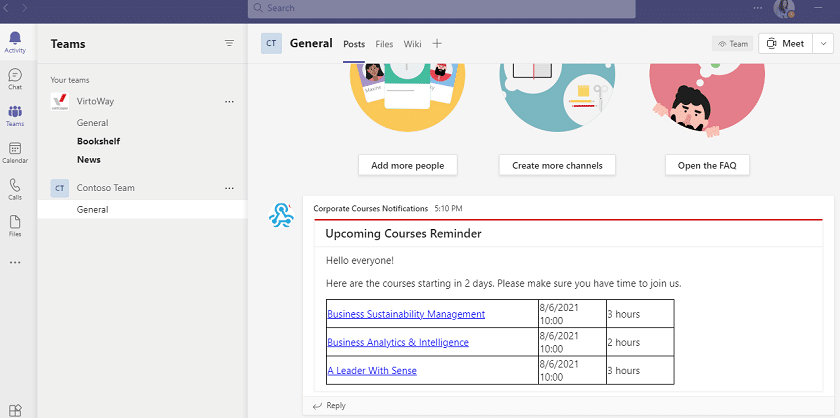Open the user profile picture
Viewport: 840px width, 418px height.
click(784, 8)
